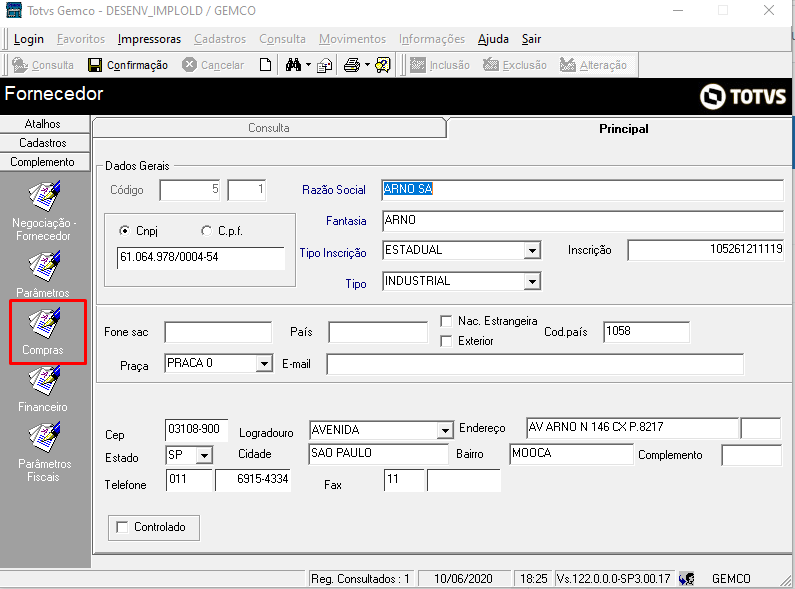Screen dimensions: 795x589
Task: Open the binoculars search dropdown arrow
Action: coord(308,65)
